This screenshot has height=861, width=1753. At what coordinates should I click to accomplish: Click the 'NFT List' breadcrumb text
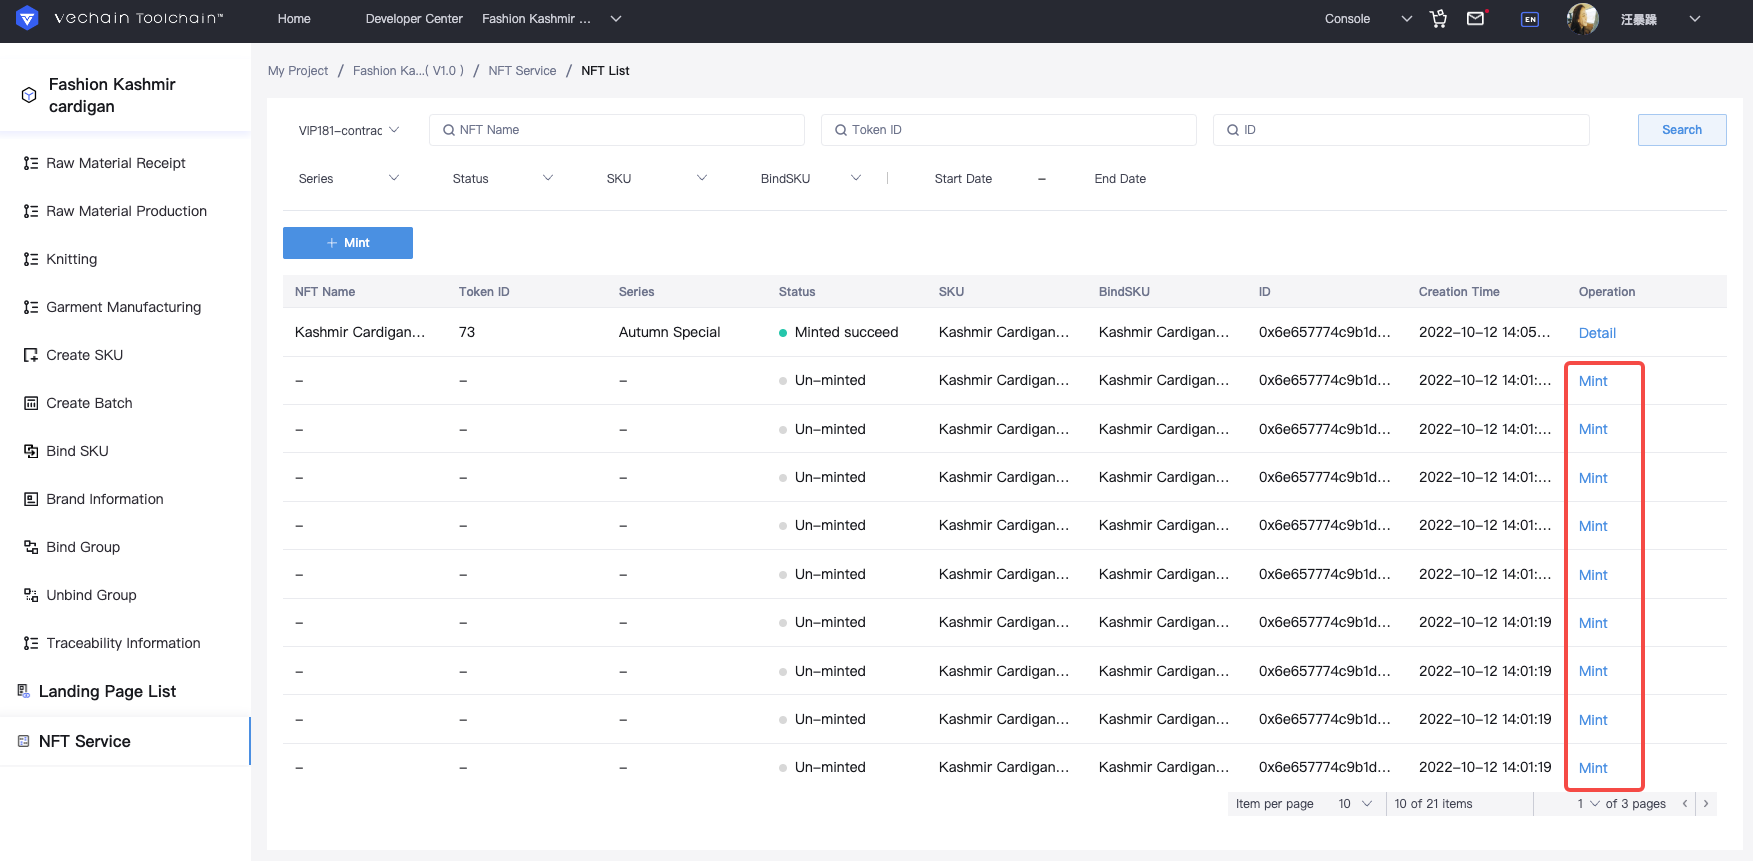point(605,71)
